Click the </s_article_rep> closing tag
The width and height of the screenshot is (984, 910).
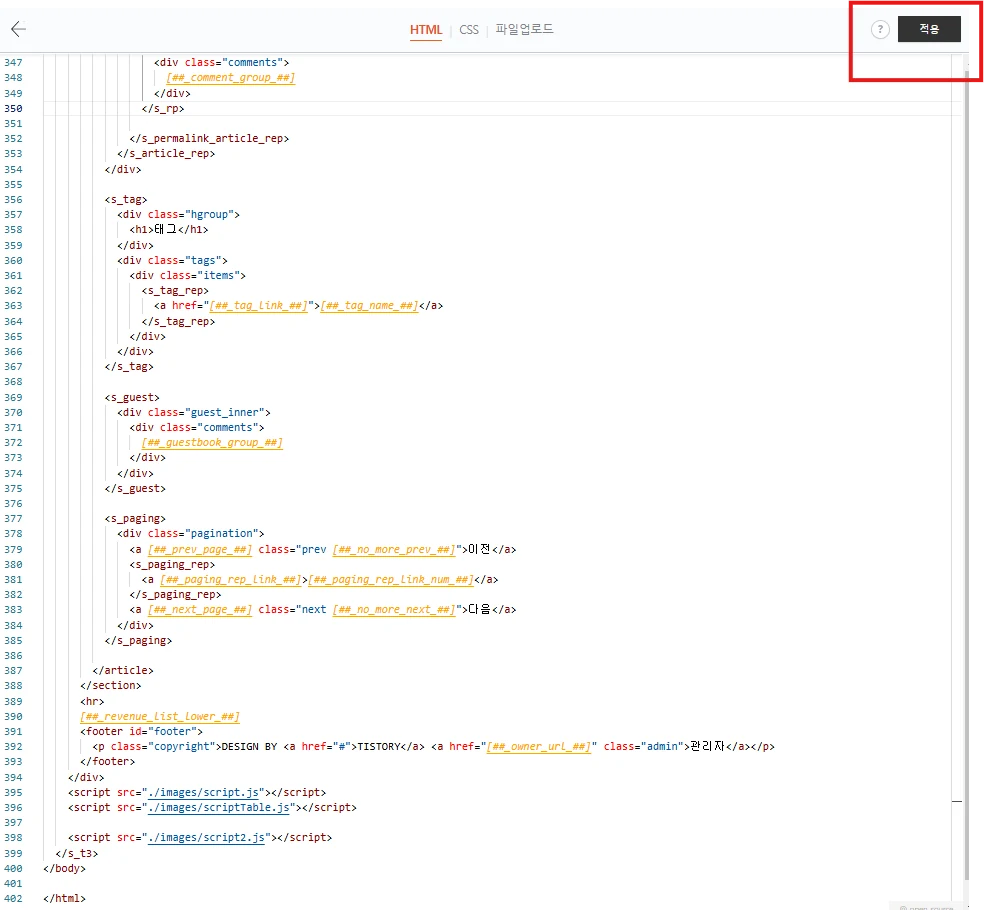click(x=166, y=154)
